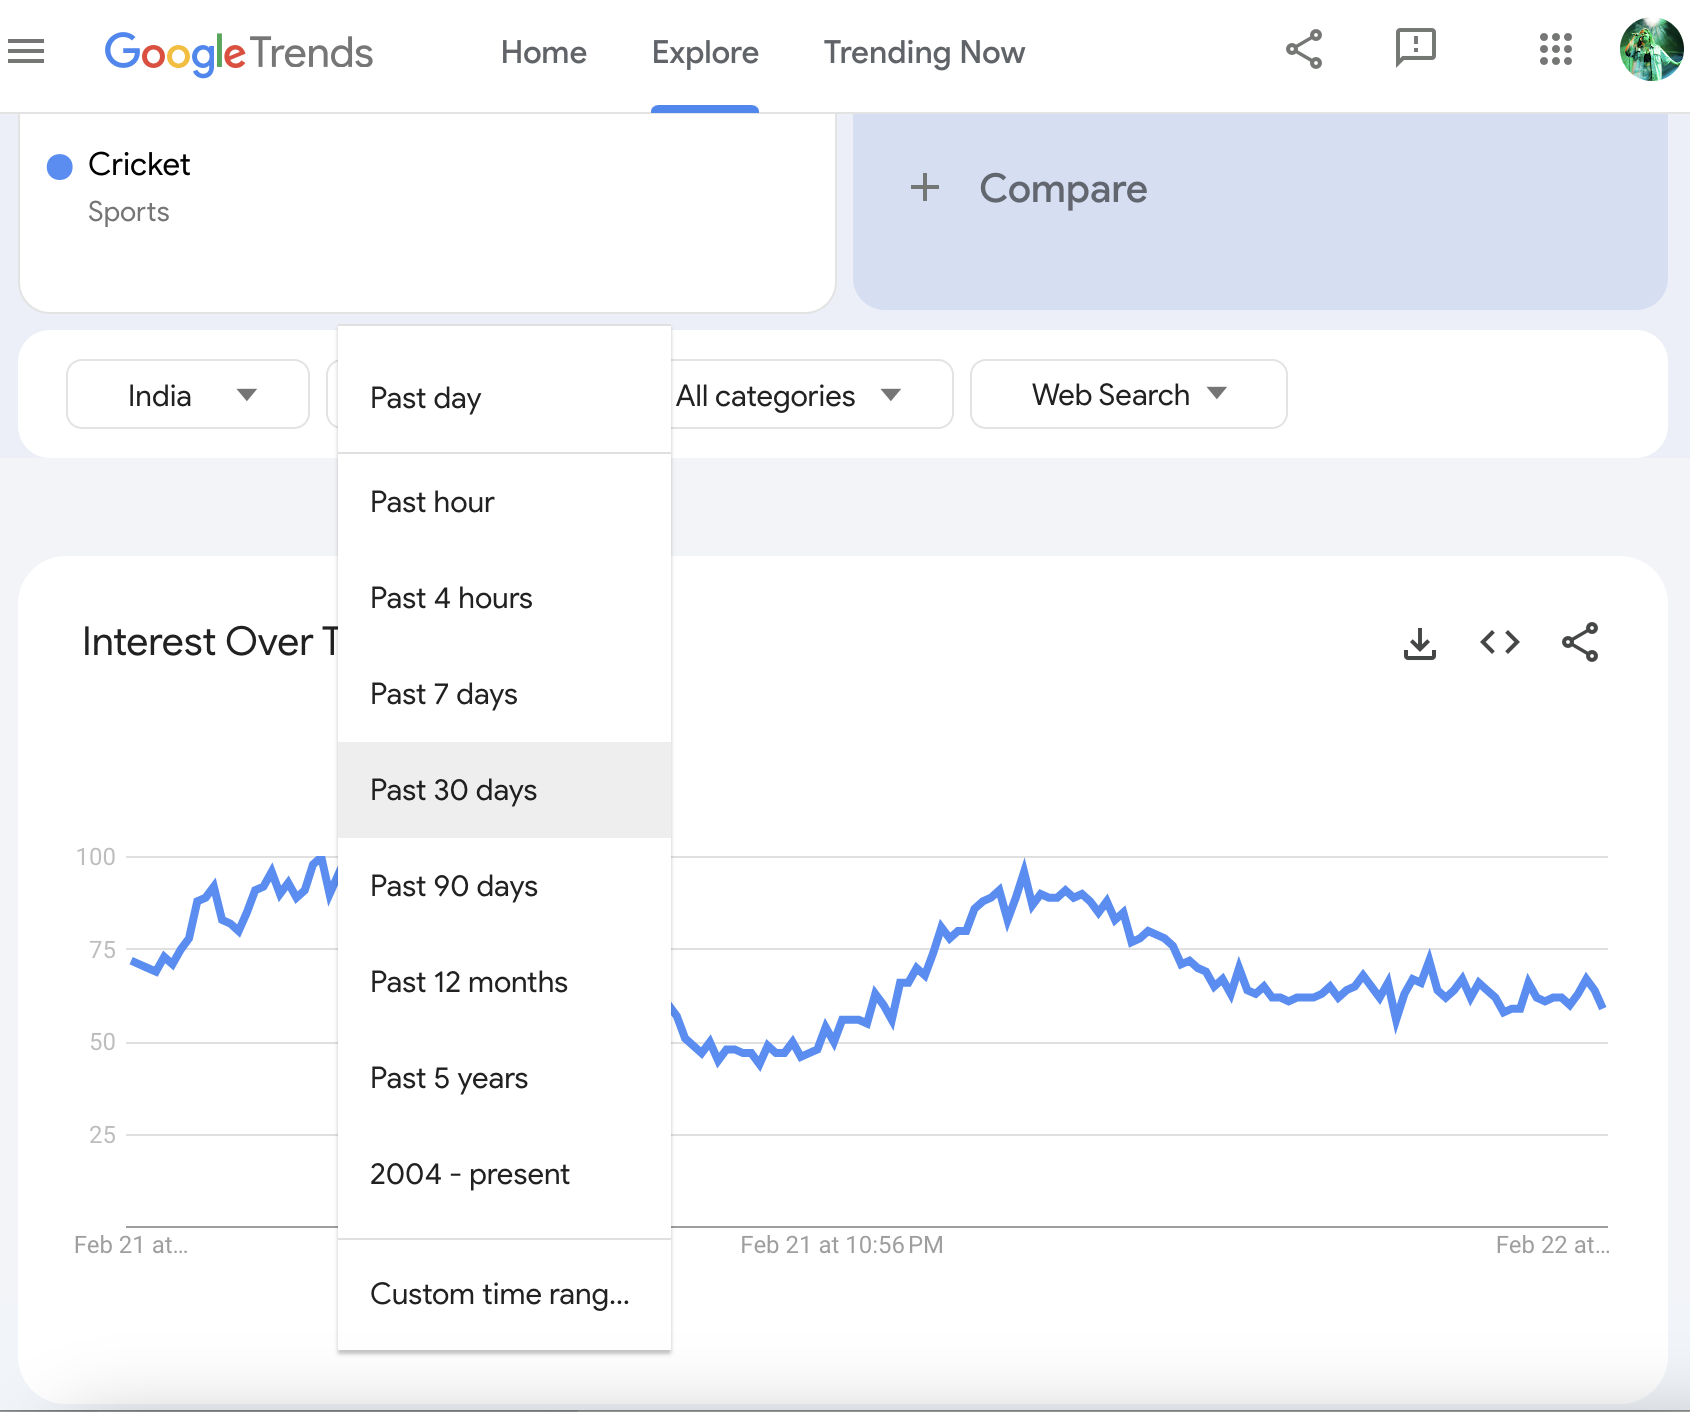Open the hamburger main menu
Image resolution: width=1690 pixels, height=1412 pixels.
pos(26,51)
